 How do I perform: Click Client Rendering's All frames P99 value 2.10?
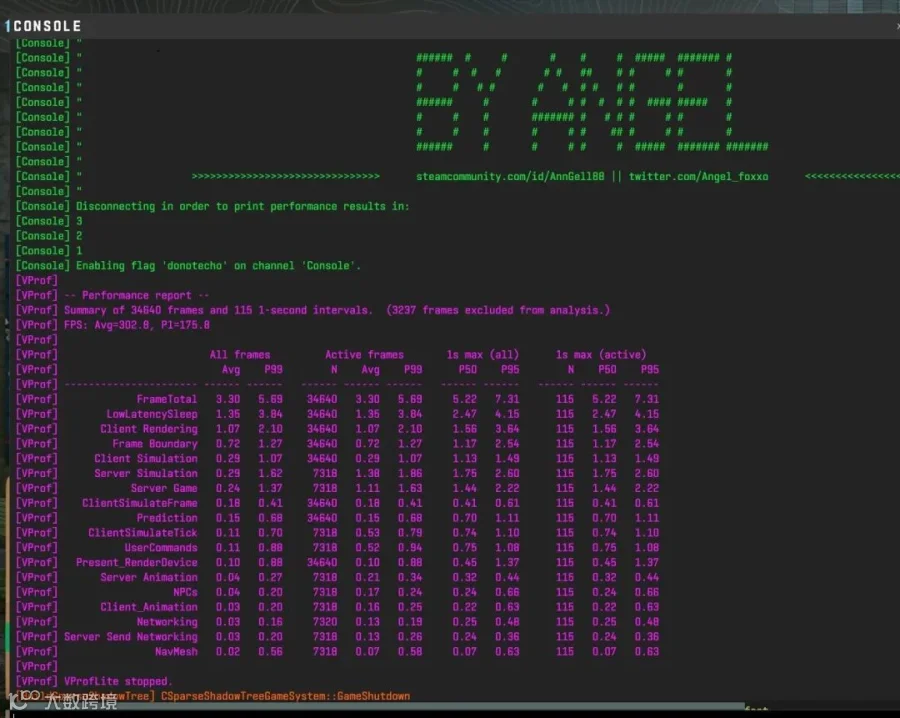[x=270, y=429]
